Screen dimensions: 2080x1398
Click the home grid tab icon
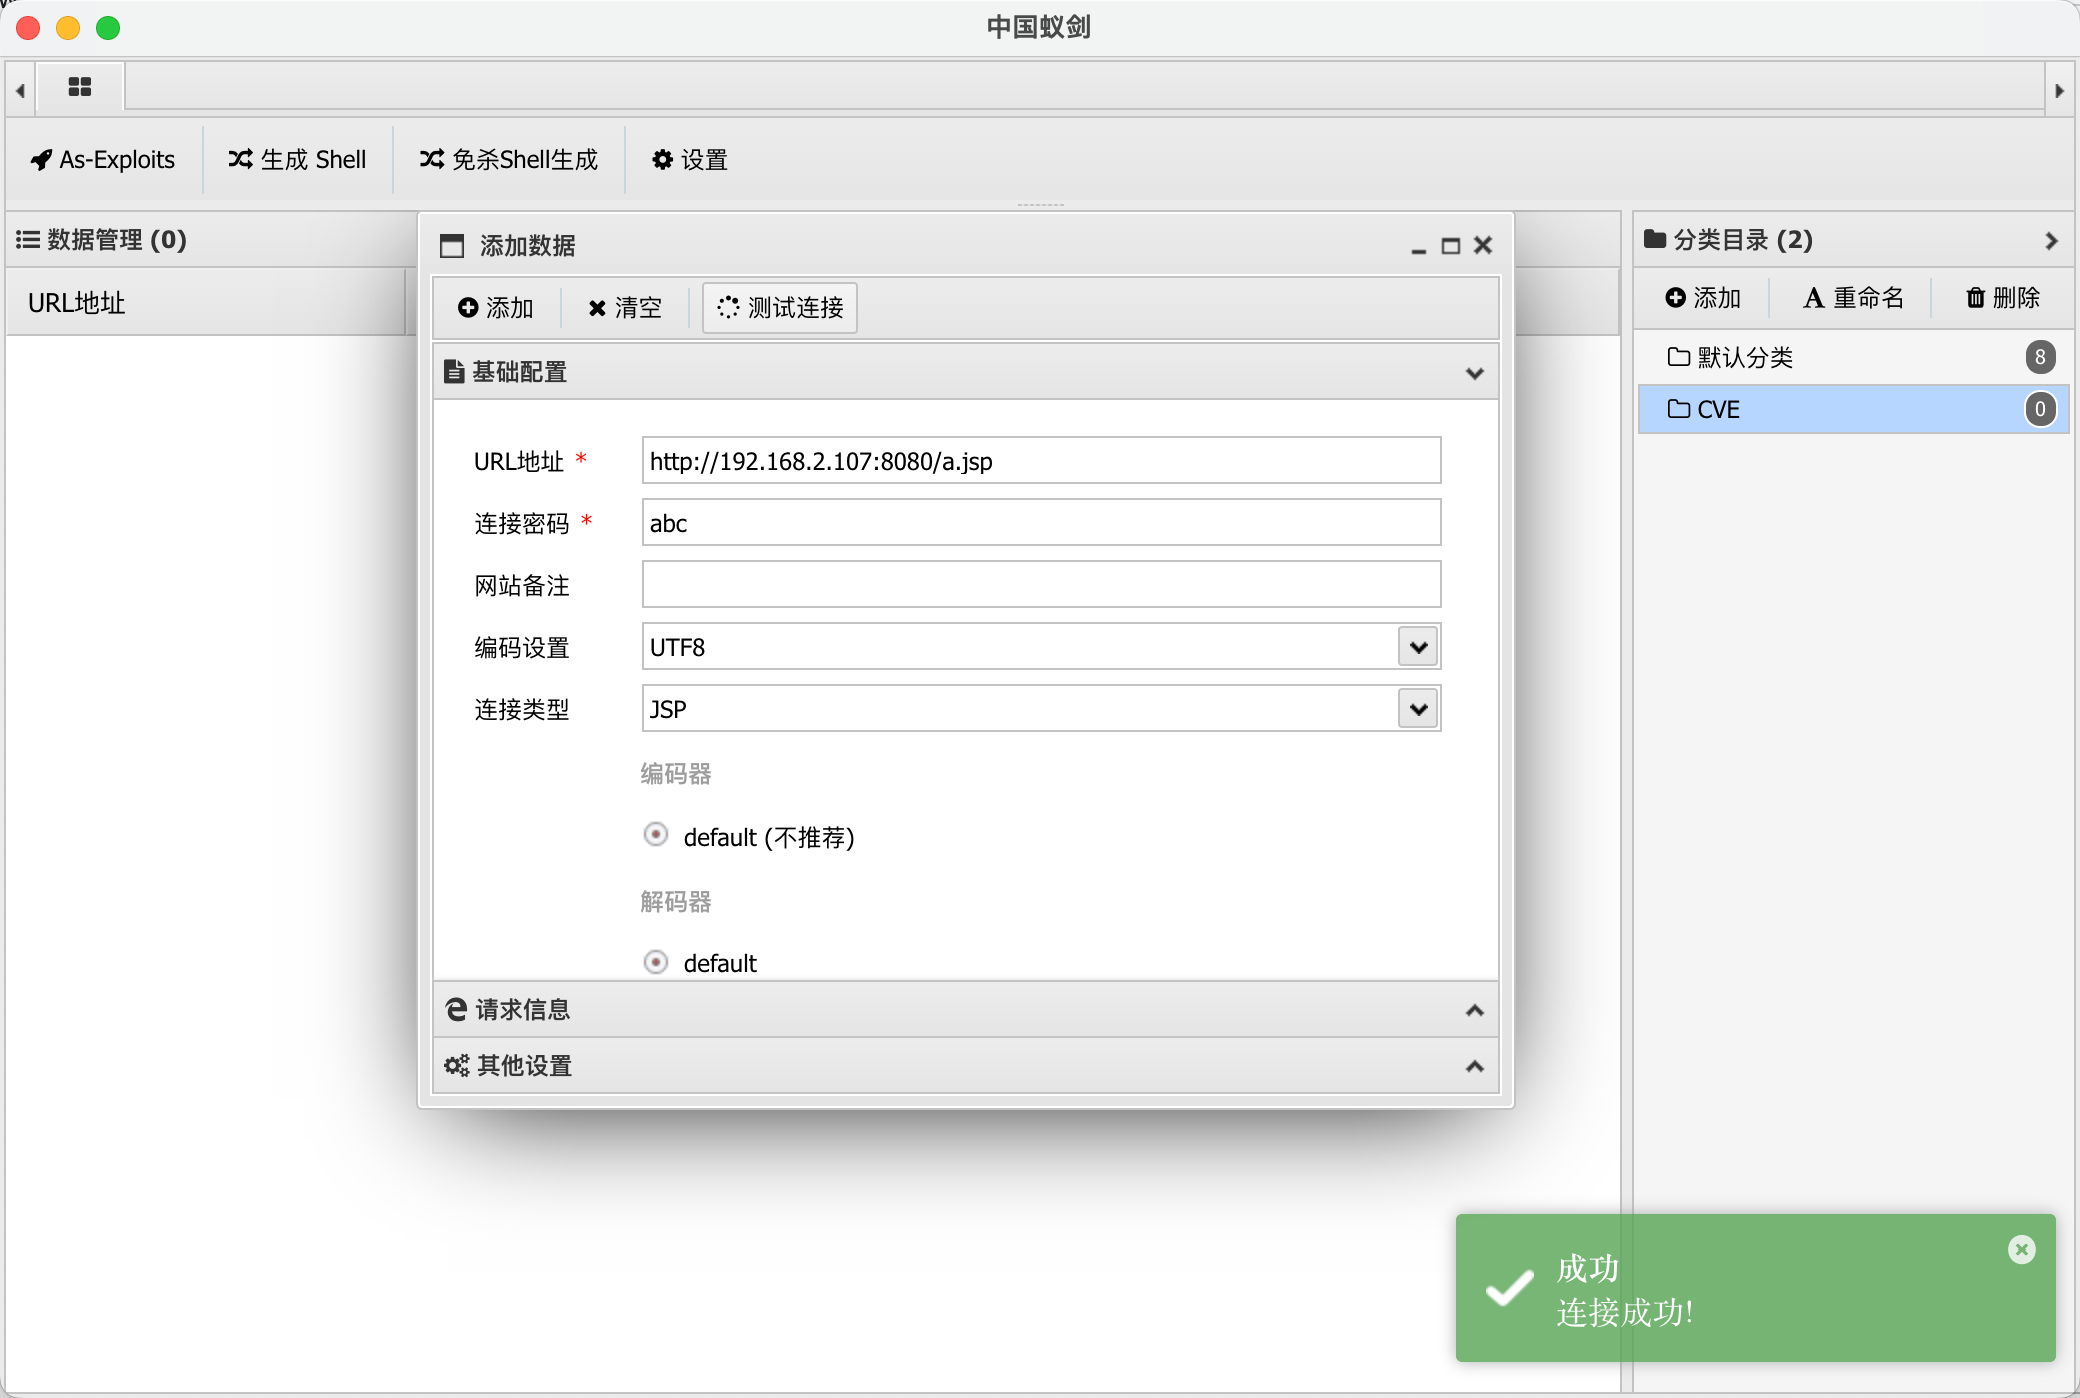[80, 88]
